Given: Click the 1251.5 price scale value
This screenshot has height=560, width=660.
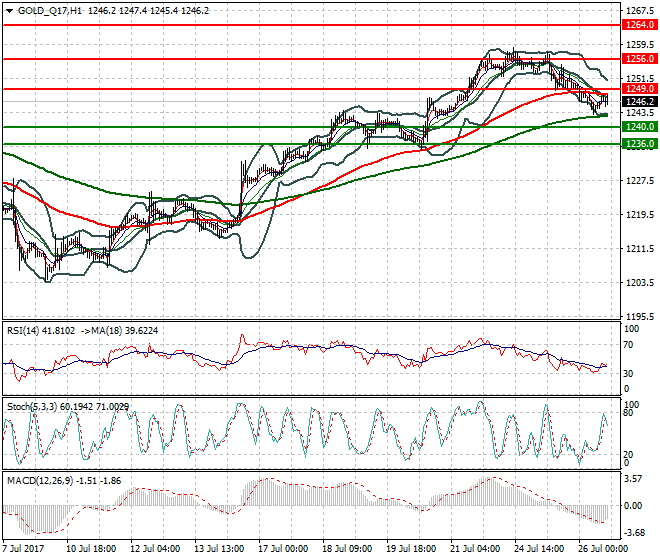Looking at the screenshot, I should [640, 79].
